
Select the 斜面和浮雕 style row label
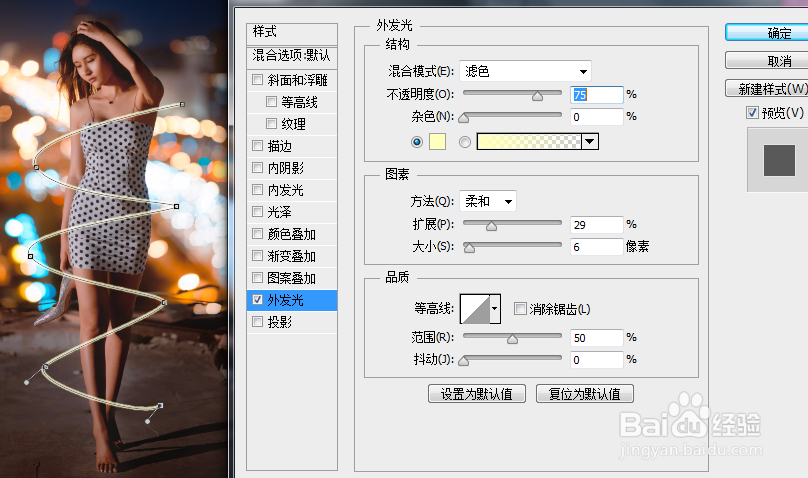(x=297, y=80)
